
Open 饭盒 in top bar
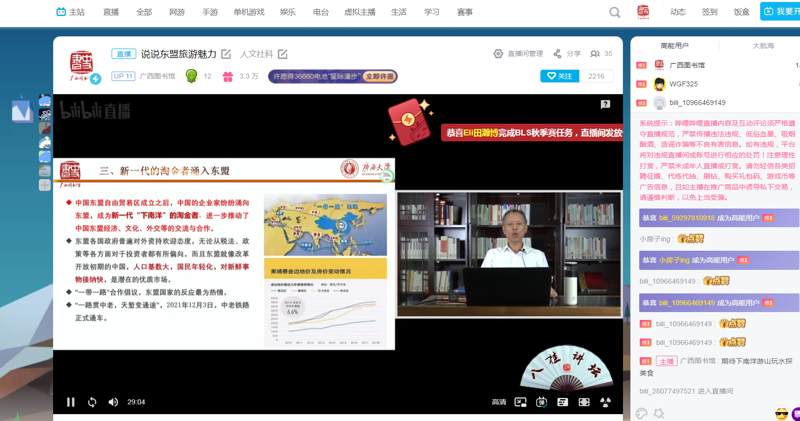[742, 12]
